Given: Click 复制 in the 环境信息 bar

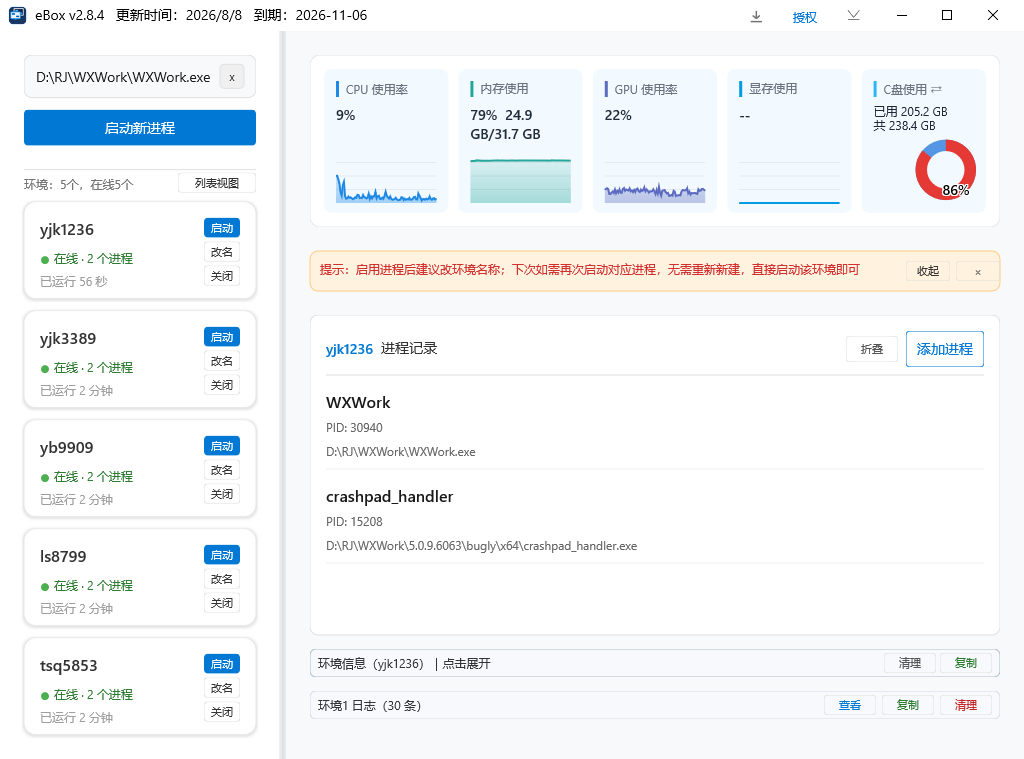Looking at the screenshot, I should [966, 664].
